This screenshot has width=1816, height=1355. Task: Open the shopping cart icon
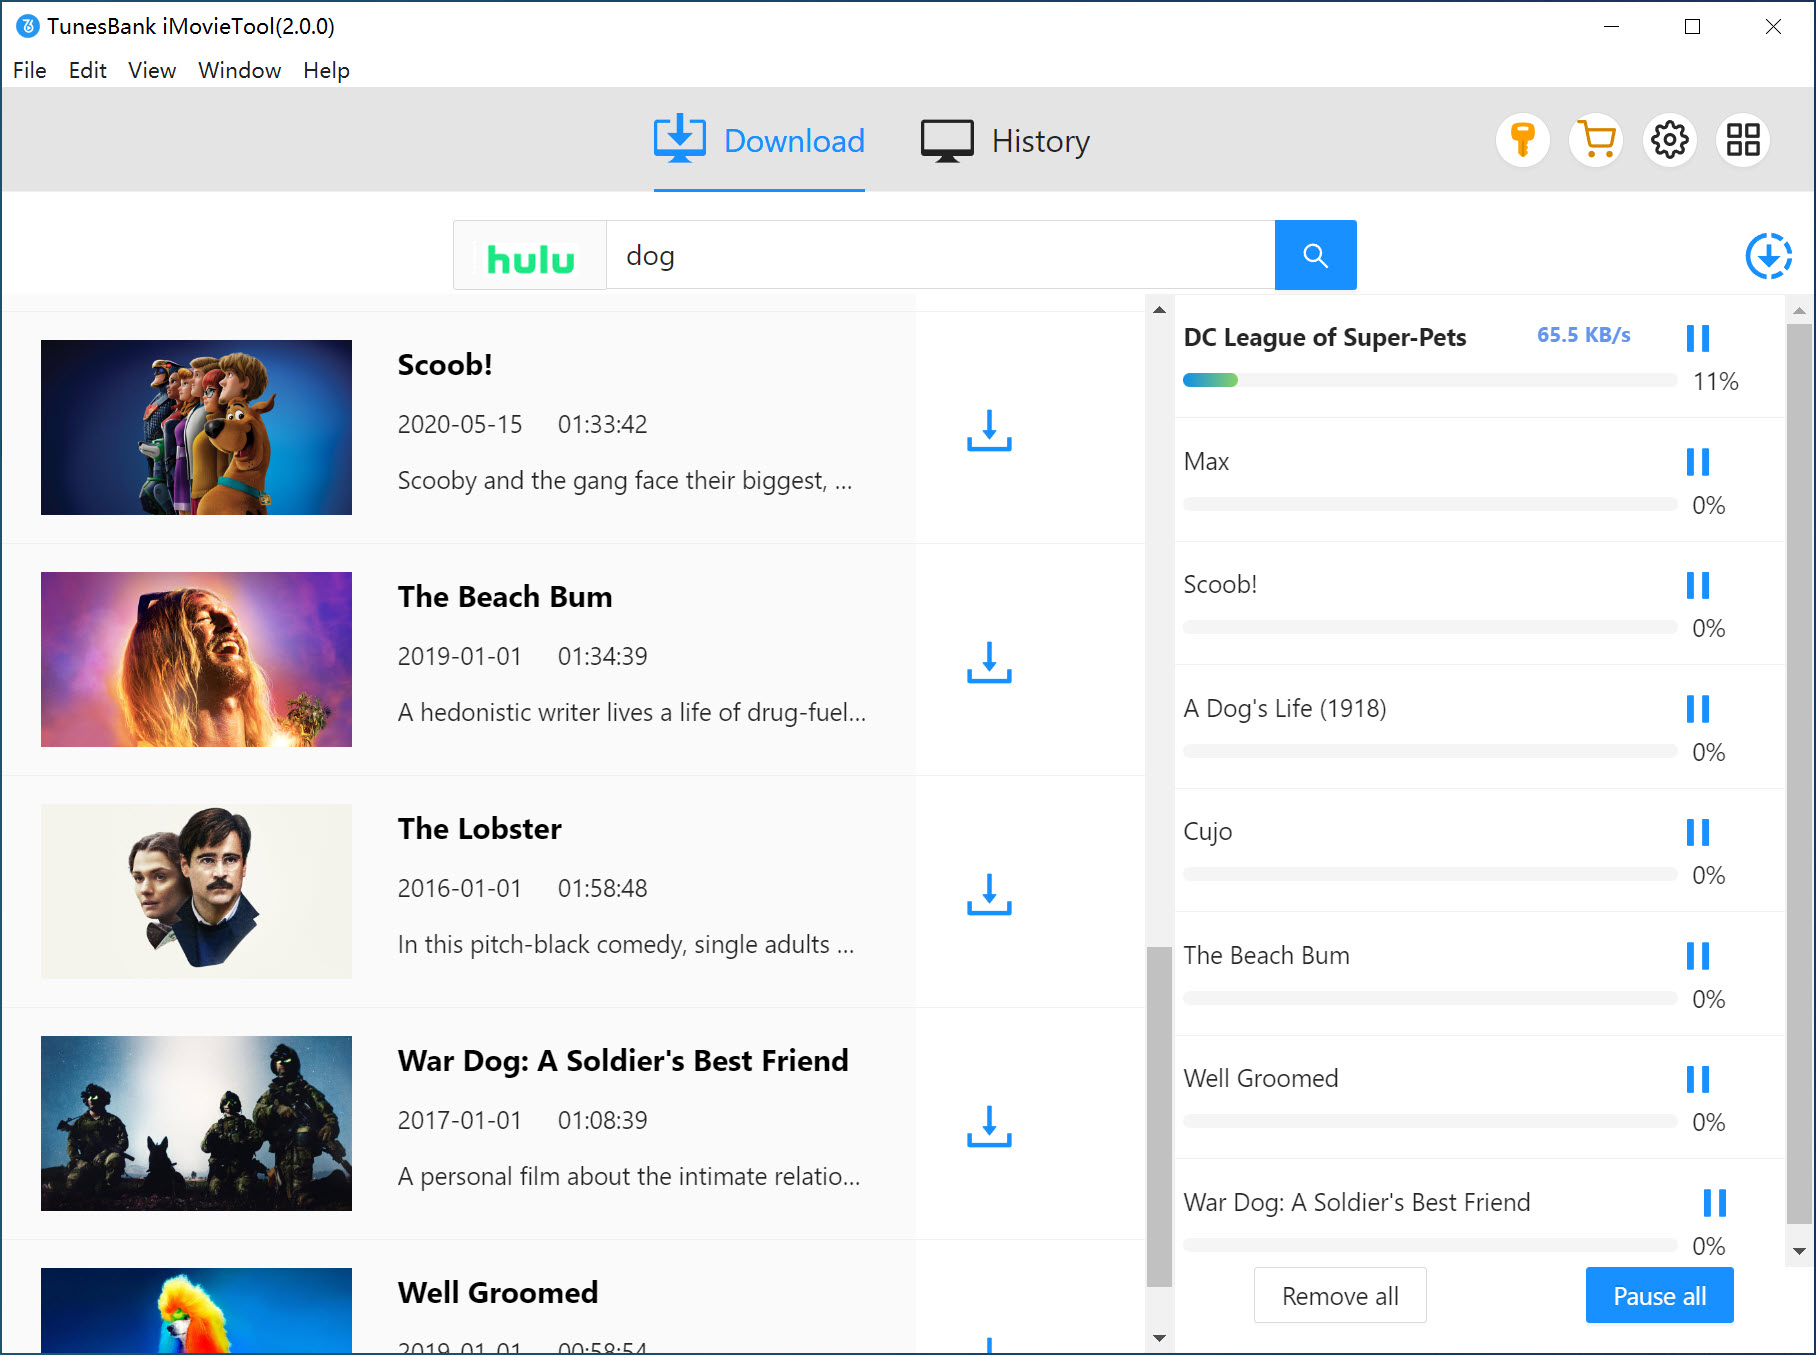coord(1596,140)
